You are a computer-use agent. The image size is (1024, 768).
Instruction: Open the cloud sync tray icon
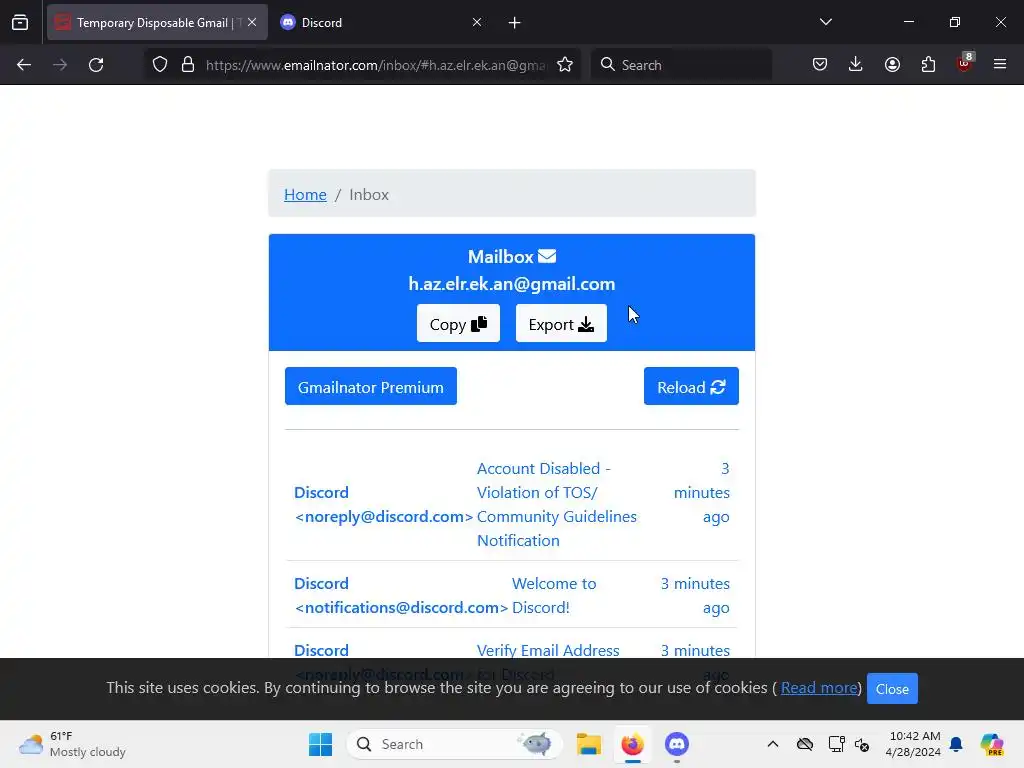click(805, 744)
